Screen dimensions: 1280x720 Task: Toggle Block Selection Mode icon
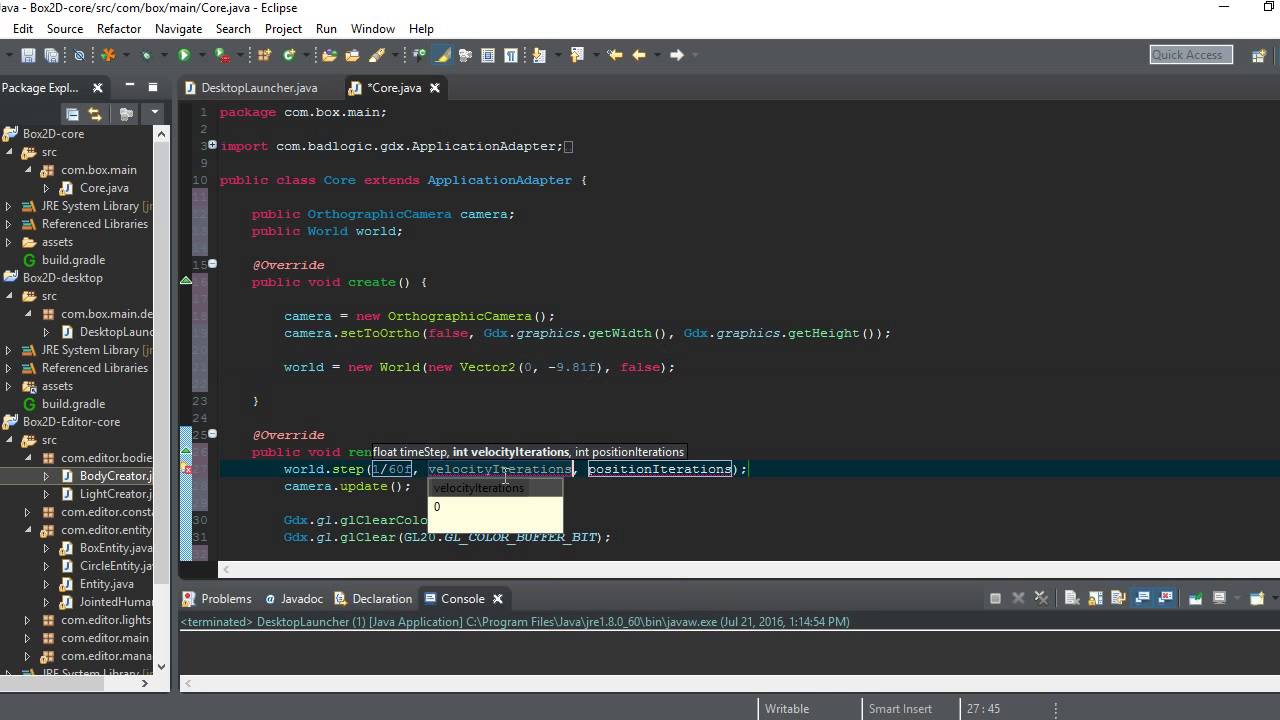pos(487,55)
